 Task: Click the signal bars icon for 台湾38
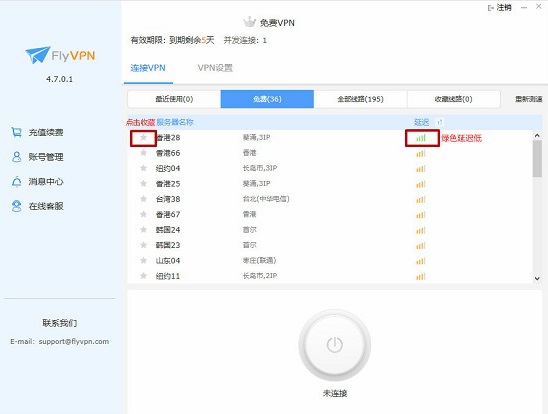click(421, 199)
